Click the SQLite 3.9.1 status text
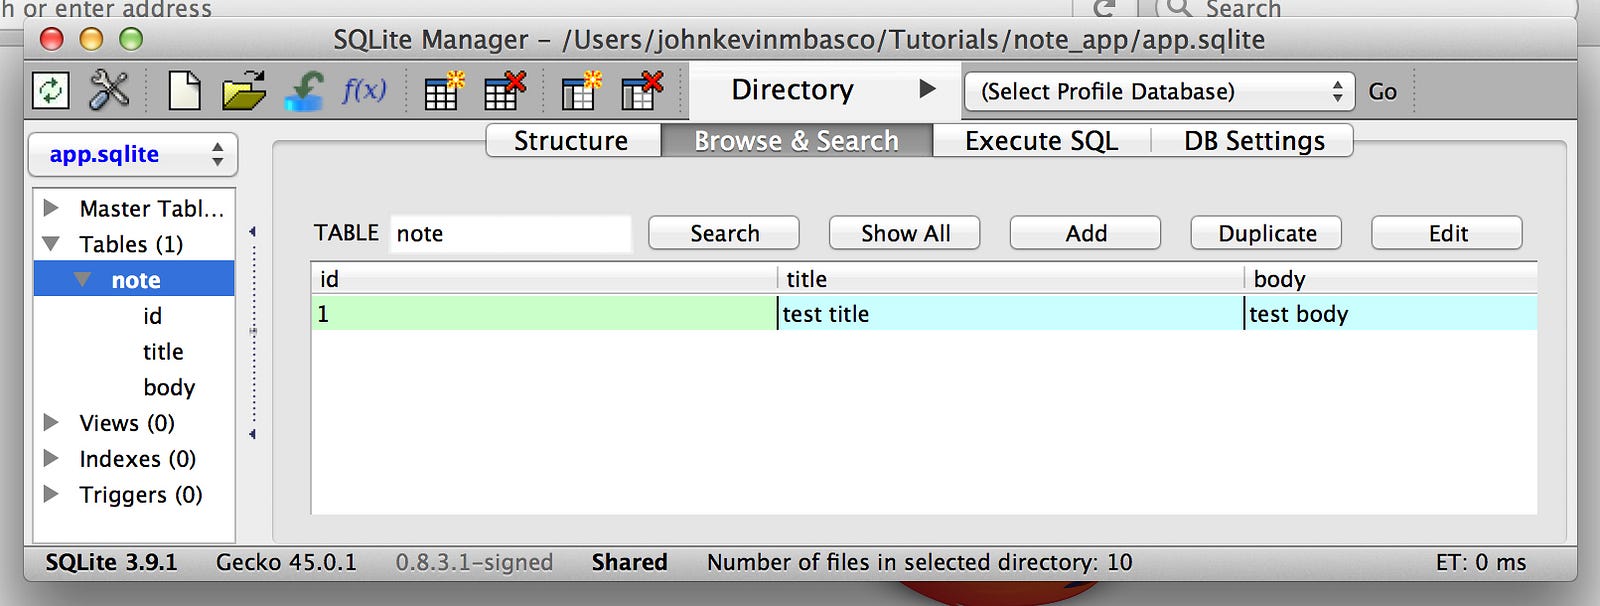 (x=111, y=562)
